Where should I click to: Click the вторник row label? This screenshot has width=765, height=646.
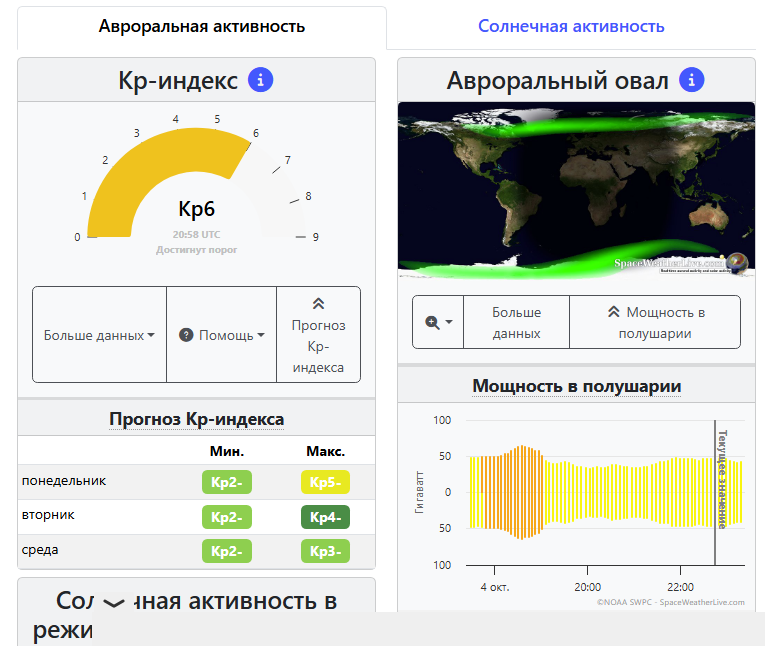coord(48,515)
